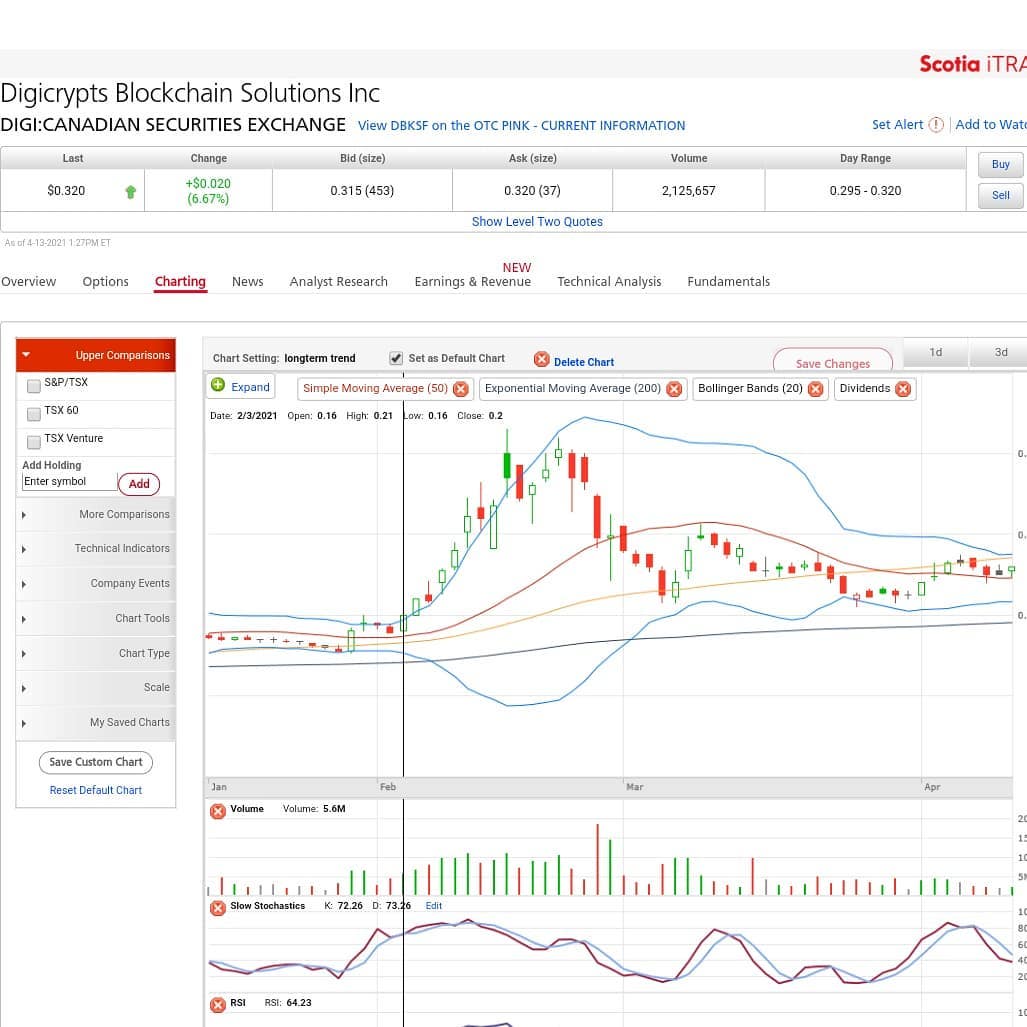The image size is (1027, 1027).
Task: Collapse the Upper Comparisons section
Action: [x=96, y=355]
